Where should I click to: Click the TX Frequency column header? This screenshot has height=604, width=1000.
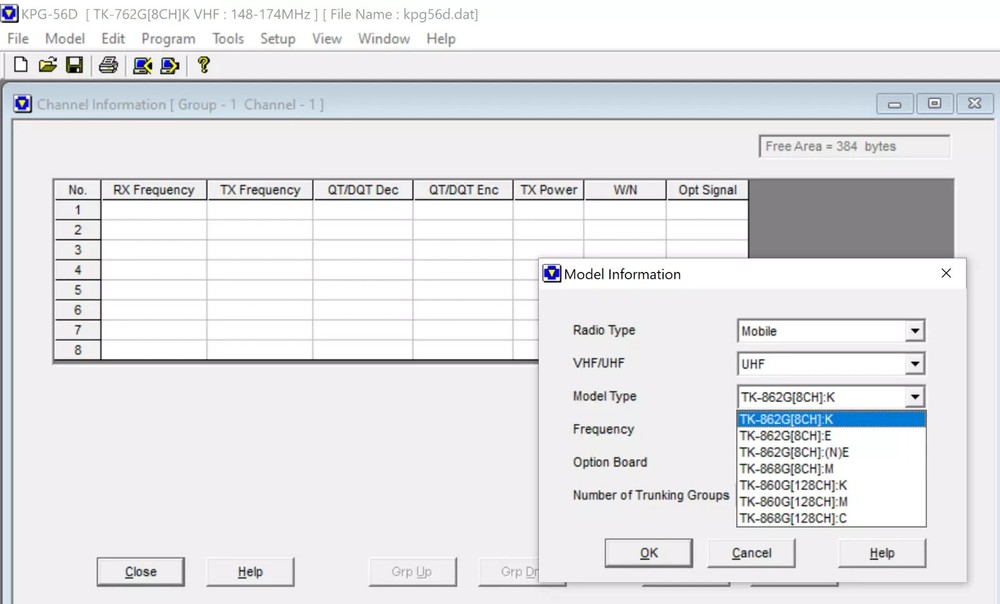click(260, 190)
